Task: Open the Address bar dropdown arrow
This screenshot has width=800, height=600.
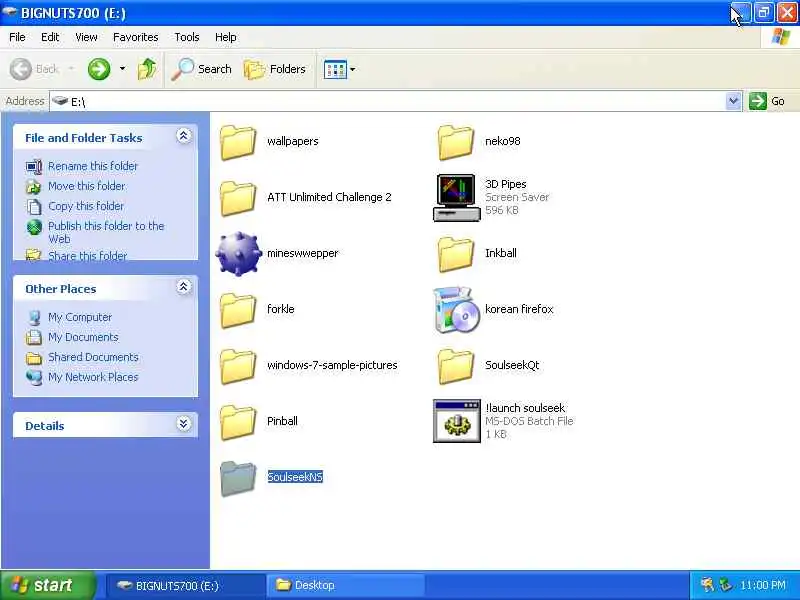Action: (733, 101)
